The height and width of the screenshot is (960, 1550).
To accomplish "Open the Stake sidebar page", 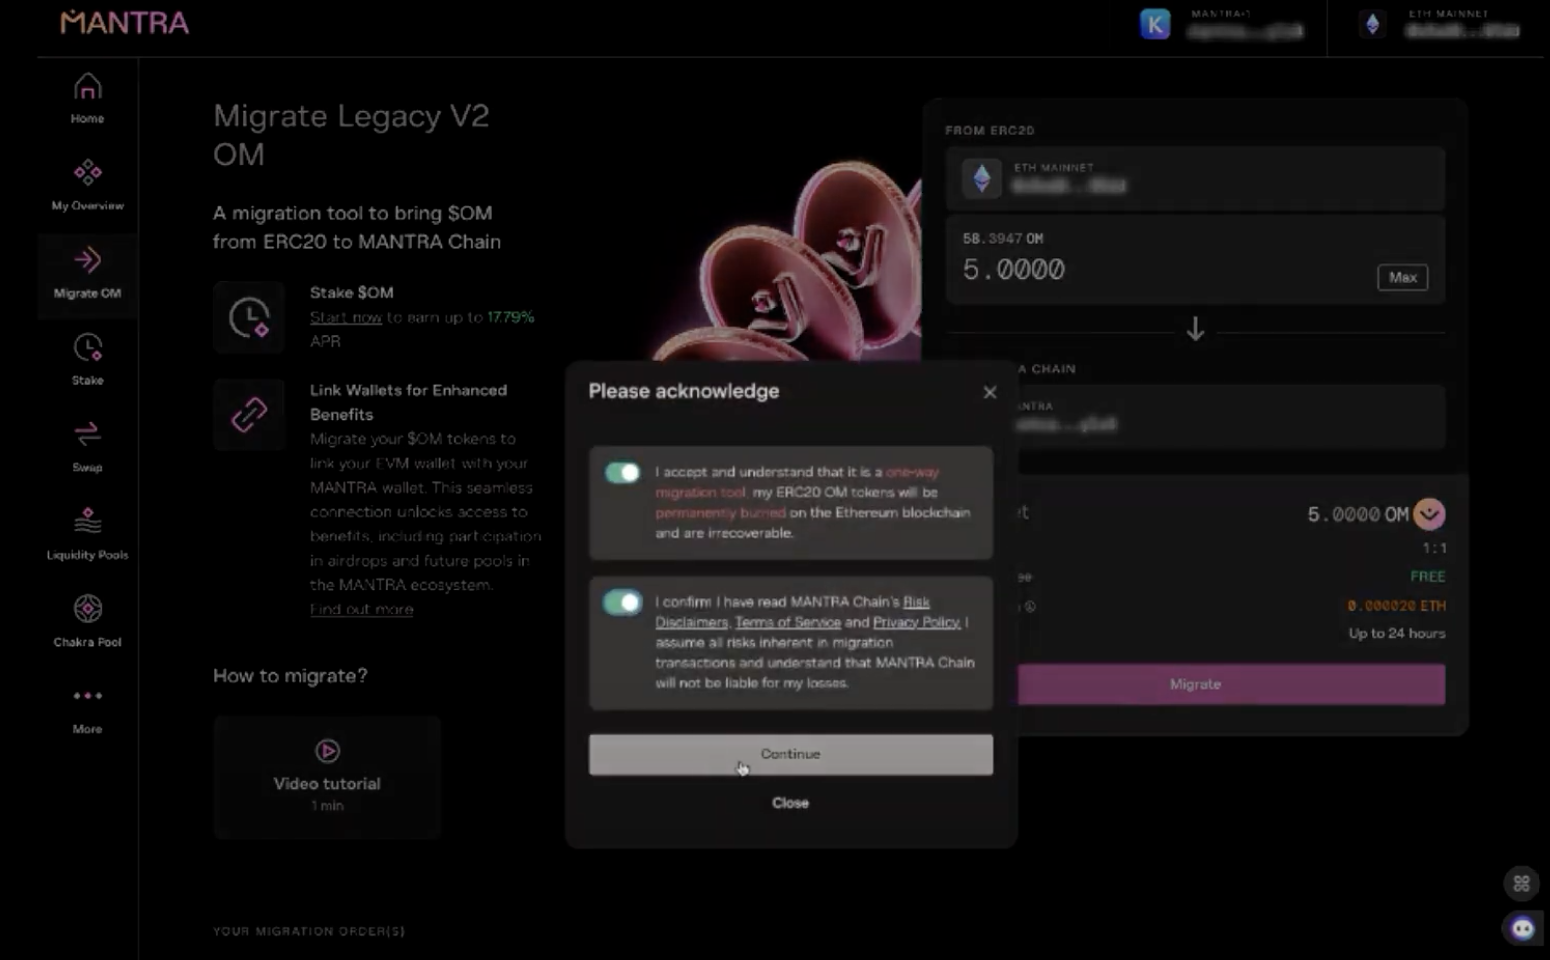I will click(87, 360).
